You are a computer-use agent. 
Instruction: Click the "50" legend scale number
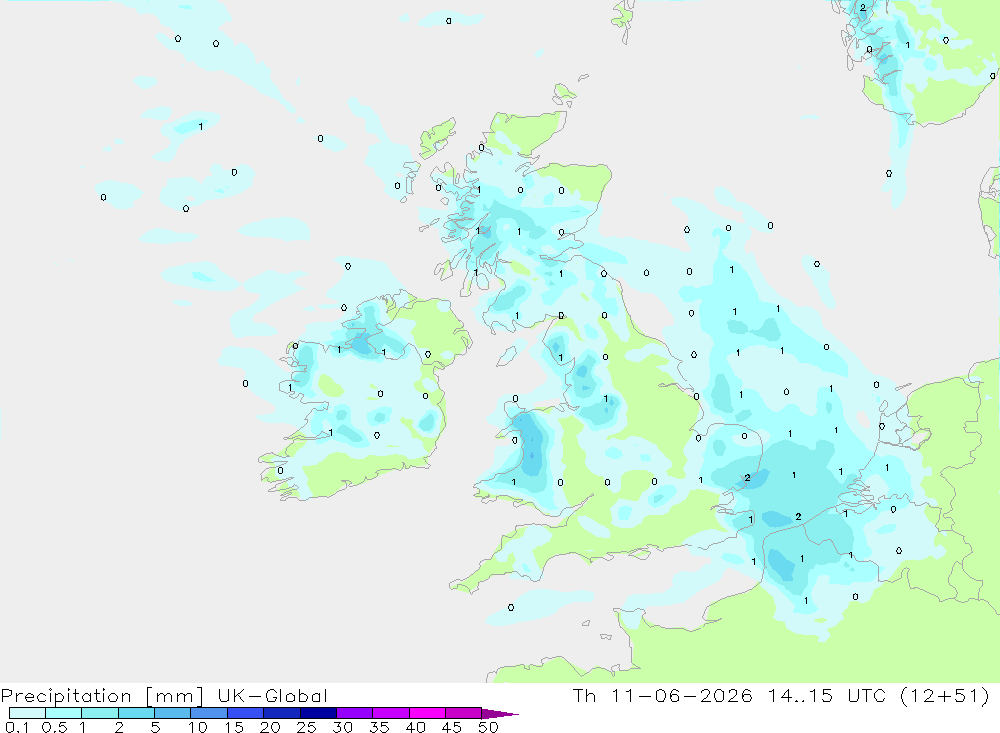(x=488, y=727)
